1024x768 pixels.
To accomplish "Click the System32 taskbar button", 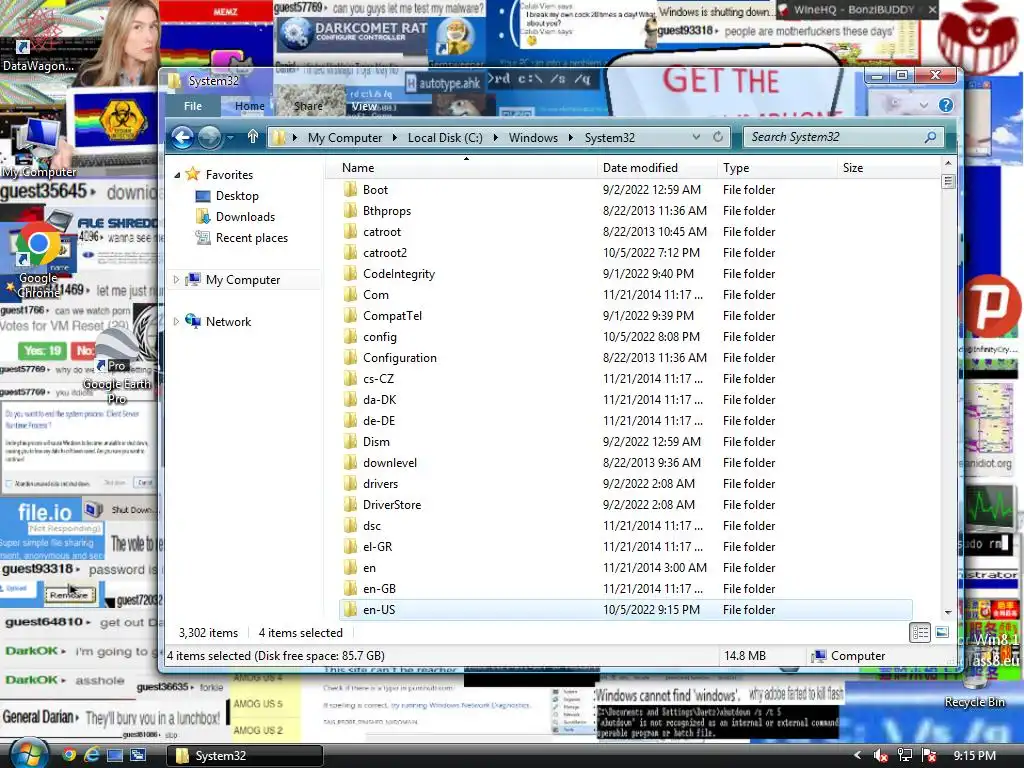I will 245,756.
